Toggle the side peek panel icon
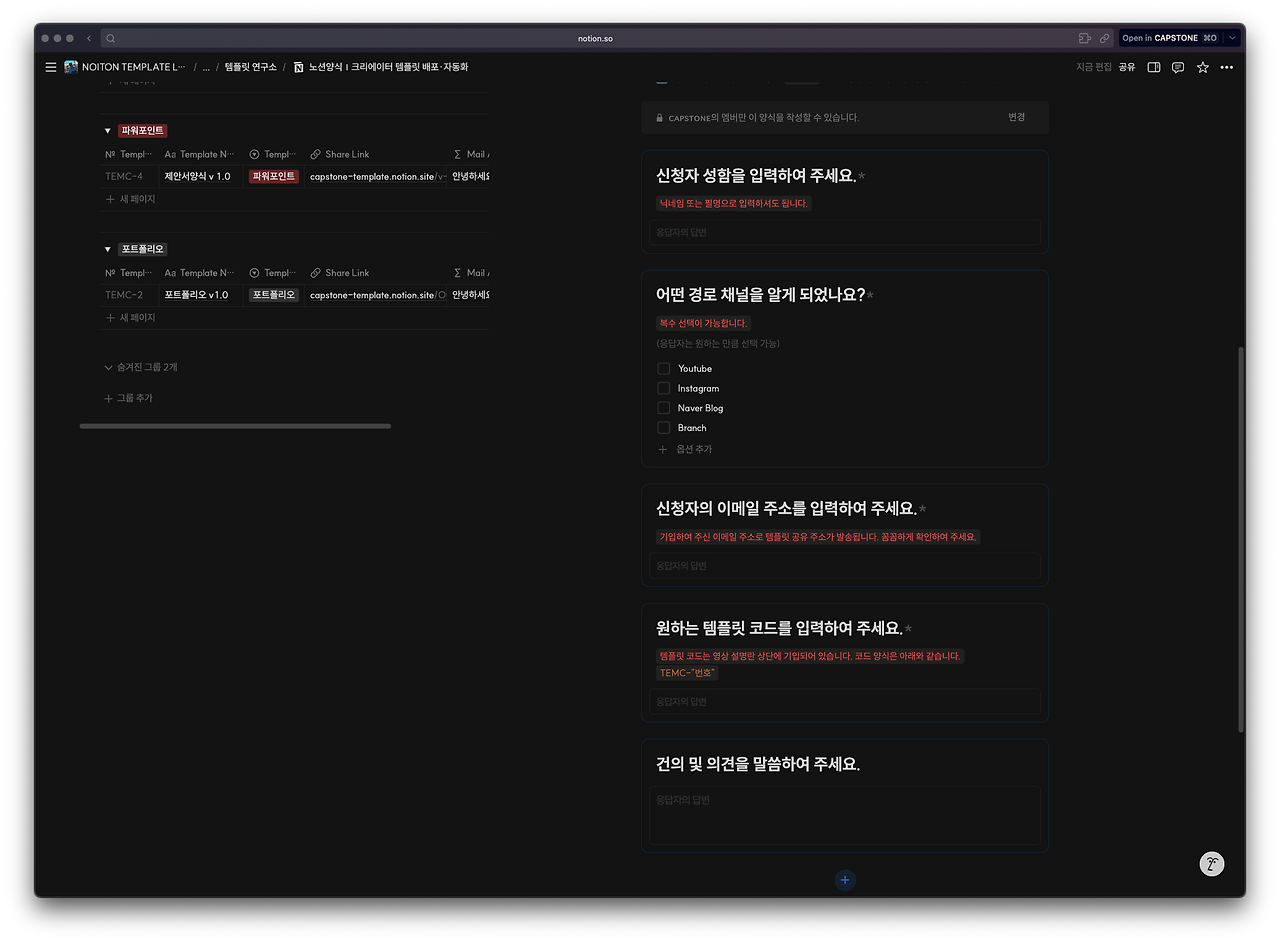1280x943 pixels. click(1153, 67)
